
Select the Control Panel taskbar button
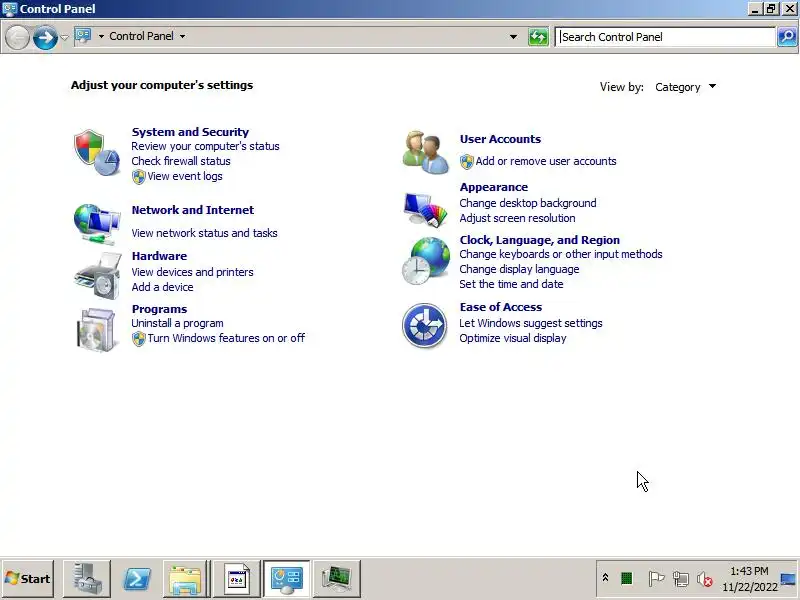pos(287,579)
